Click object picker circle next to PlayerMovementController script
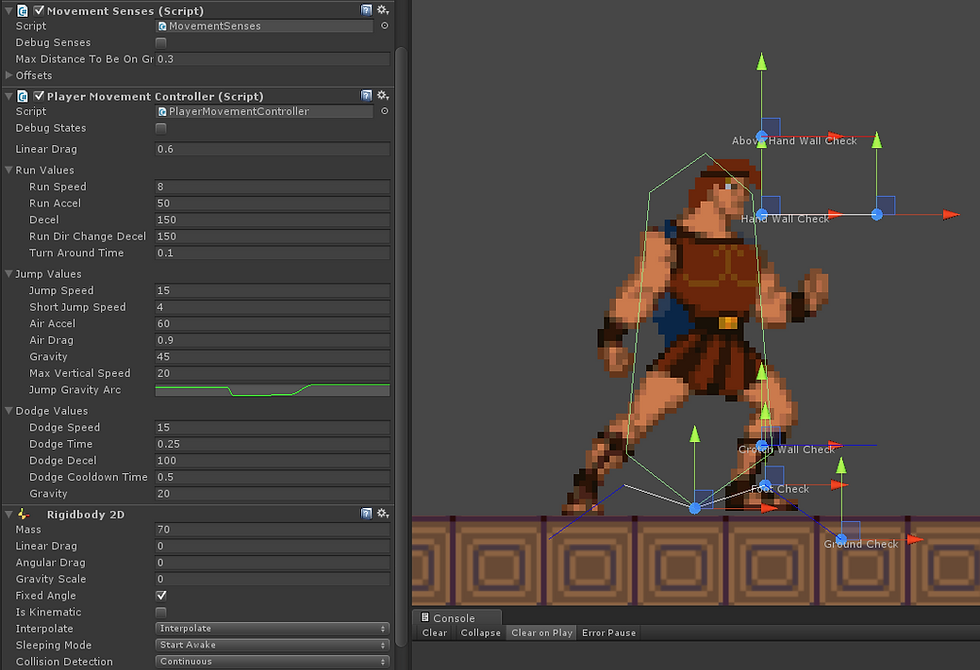Image resolution: width=980 pixels, height=670 pixels. click(384, 111)
